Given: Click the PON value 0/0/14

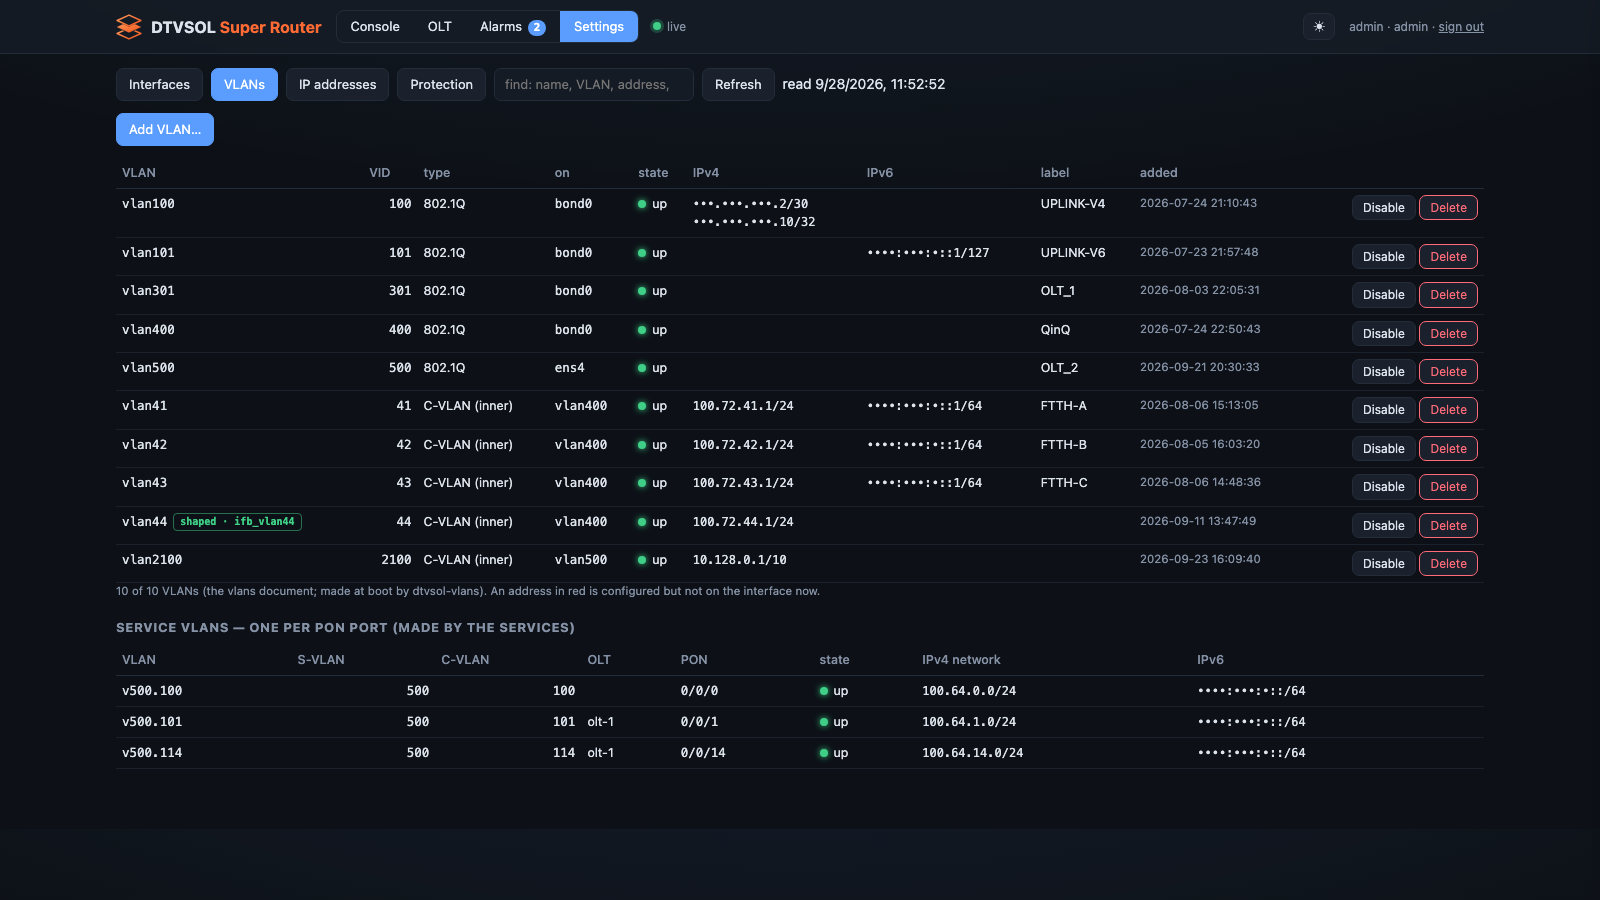Looking at the screenshot, I should point(703,753).
